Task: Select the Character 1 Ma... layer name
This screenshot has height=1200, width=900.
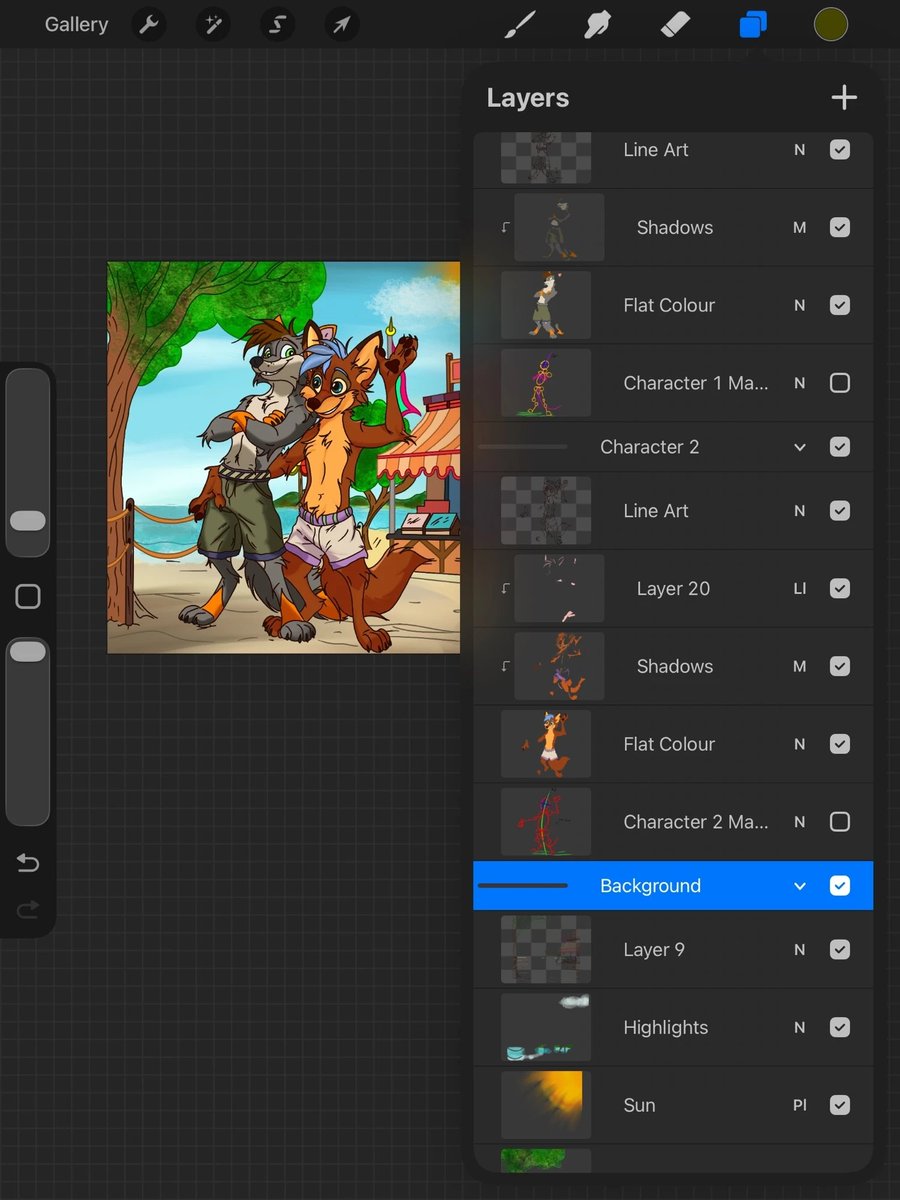Action: tap(696, 383)
